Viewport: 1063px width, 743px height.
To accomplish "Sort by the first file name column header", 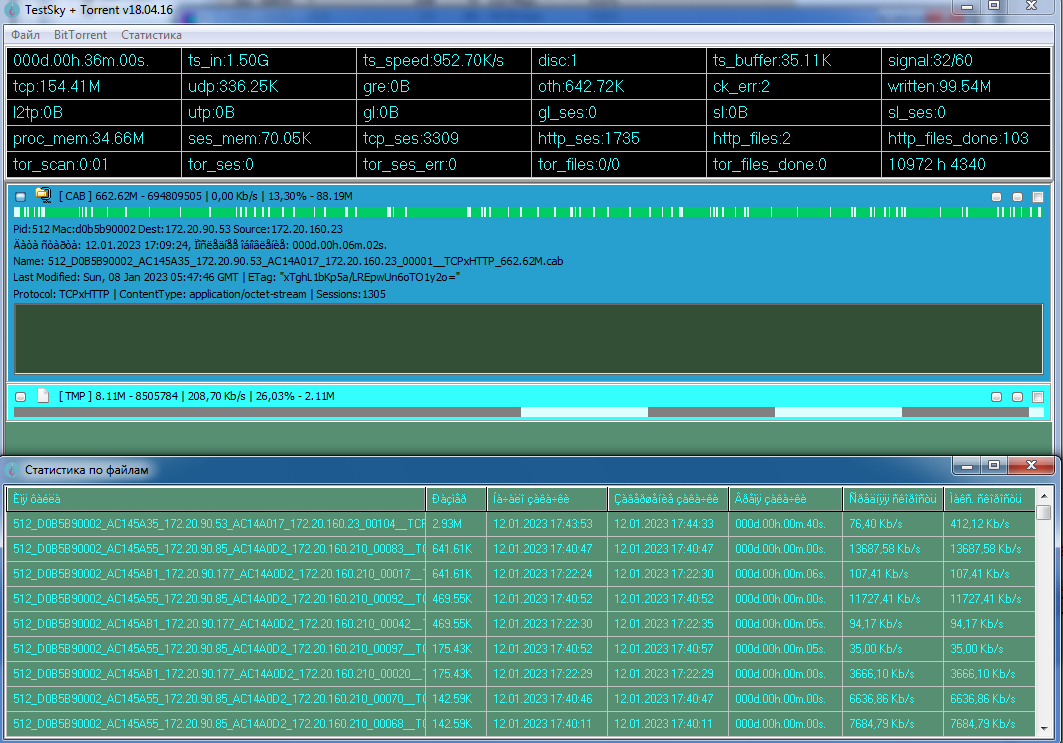I will click(215, 498).
